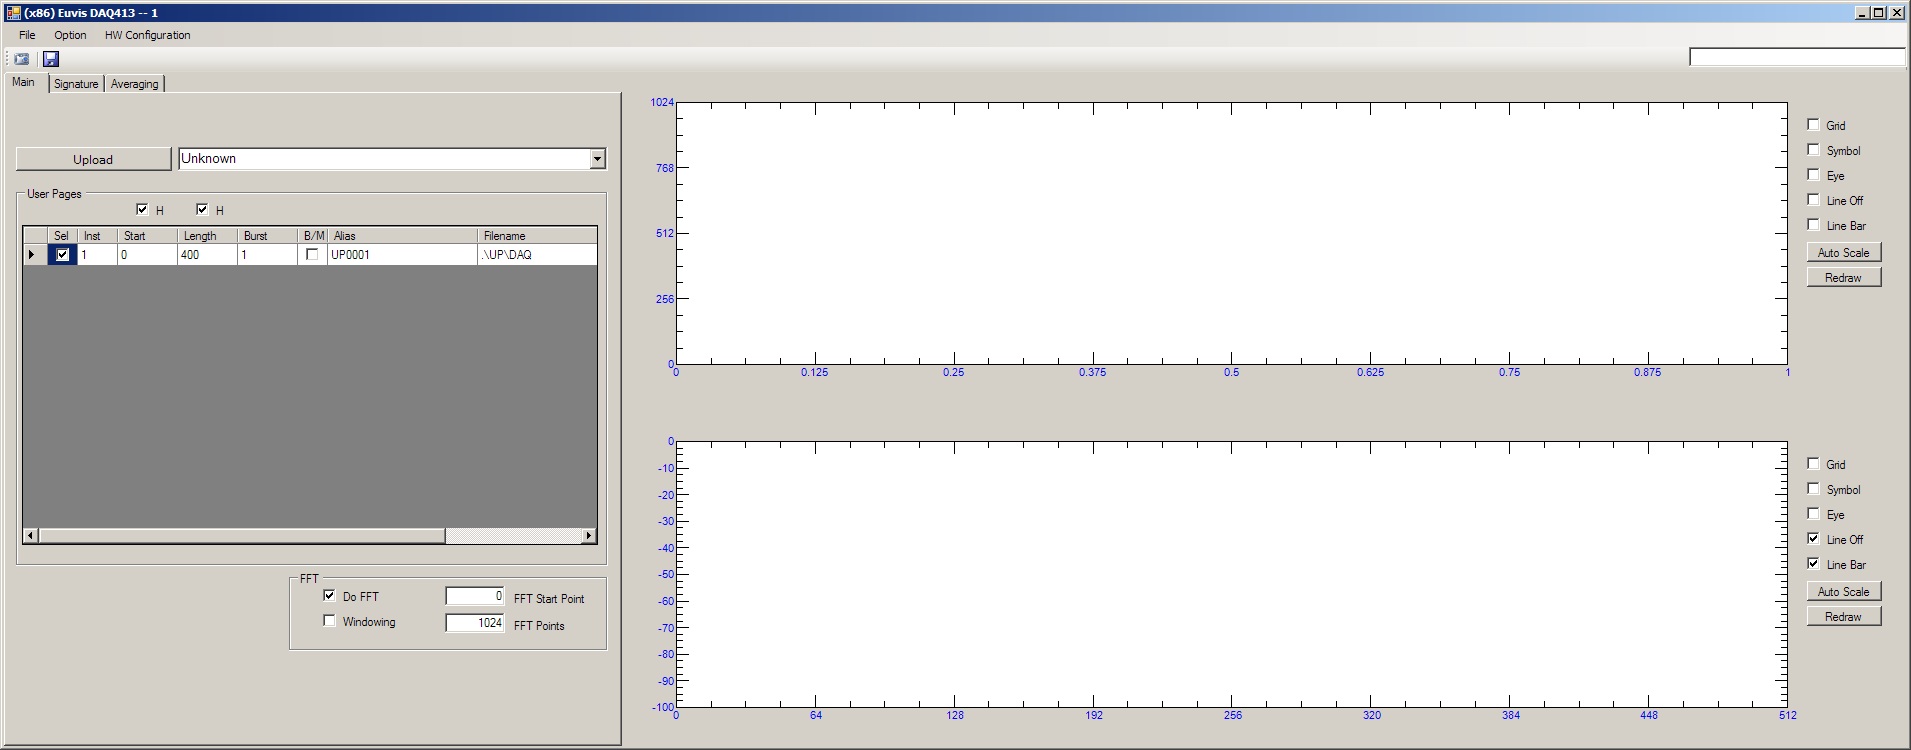1911x750 pixels.
Task: Click the Inst column header
Action: [97, 236]
